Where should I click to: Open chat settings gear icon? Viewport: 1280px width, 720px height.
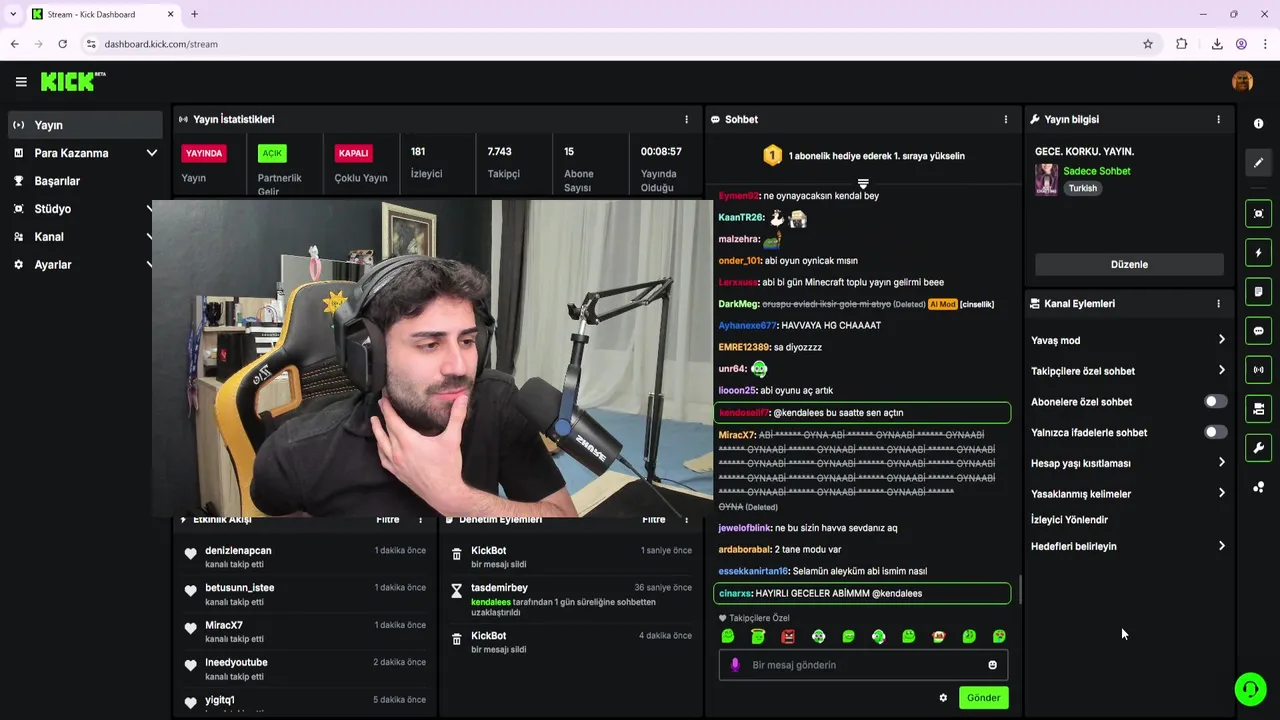point(943,698)
